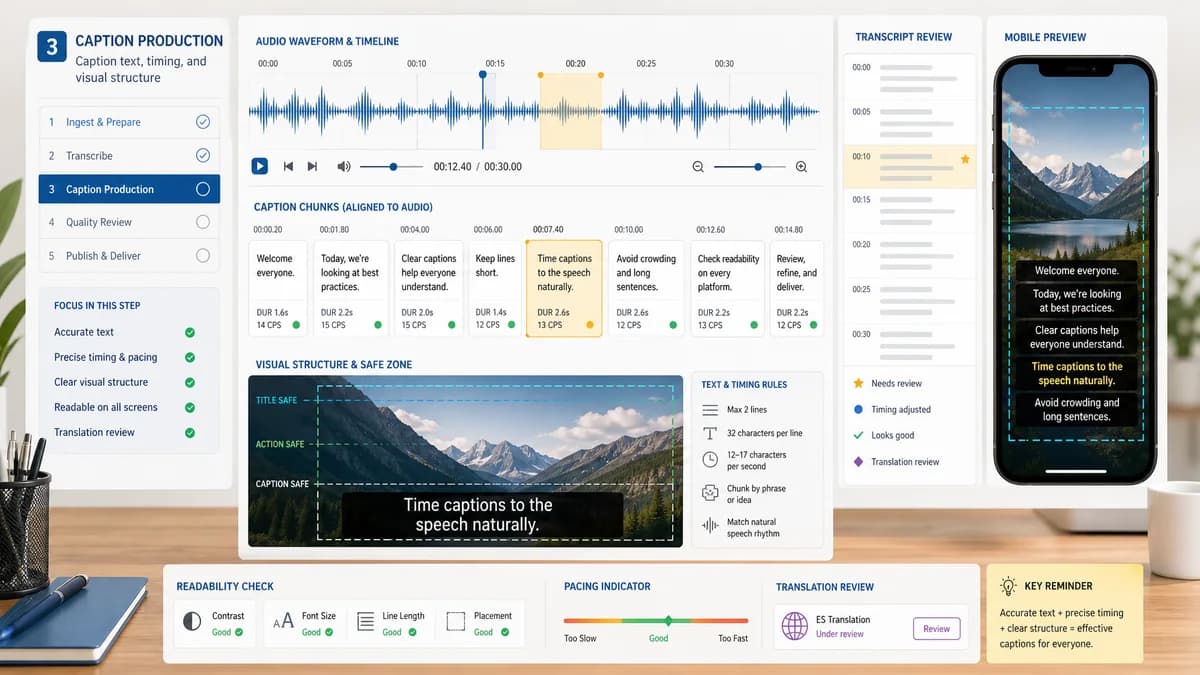The image size is (1200, 675).
Task: Mark the Publish & Deliver step circle
Action: tap(203, 256)
